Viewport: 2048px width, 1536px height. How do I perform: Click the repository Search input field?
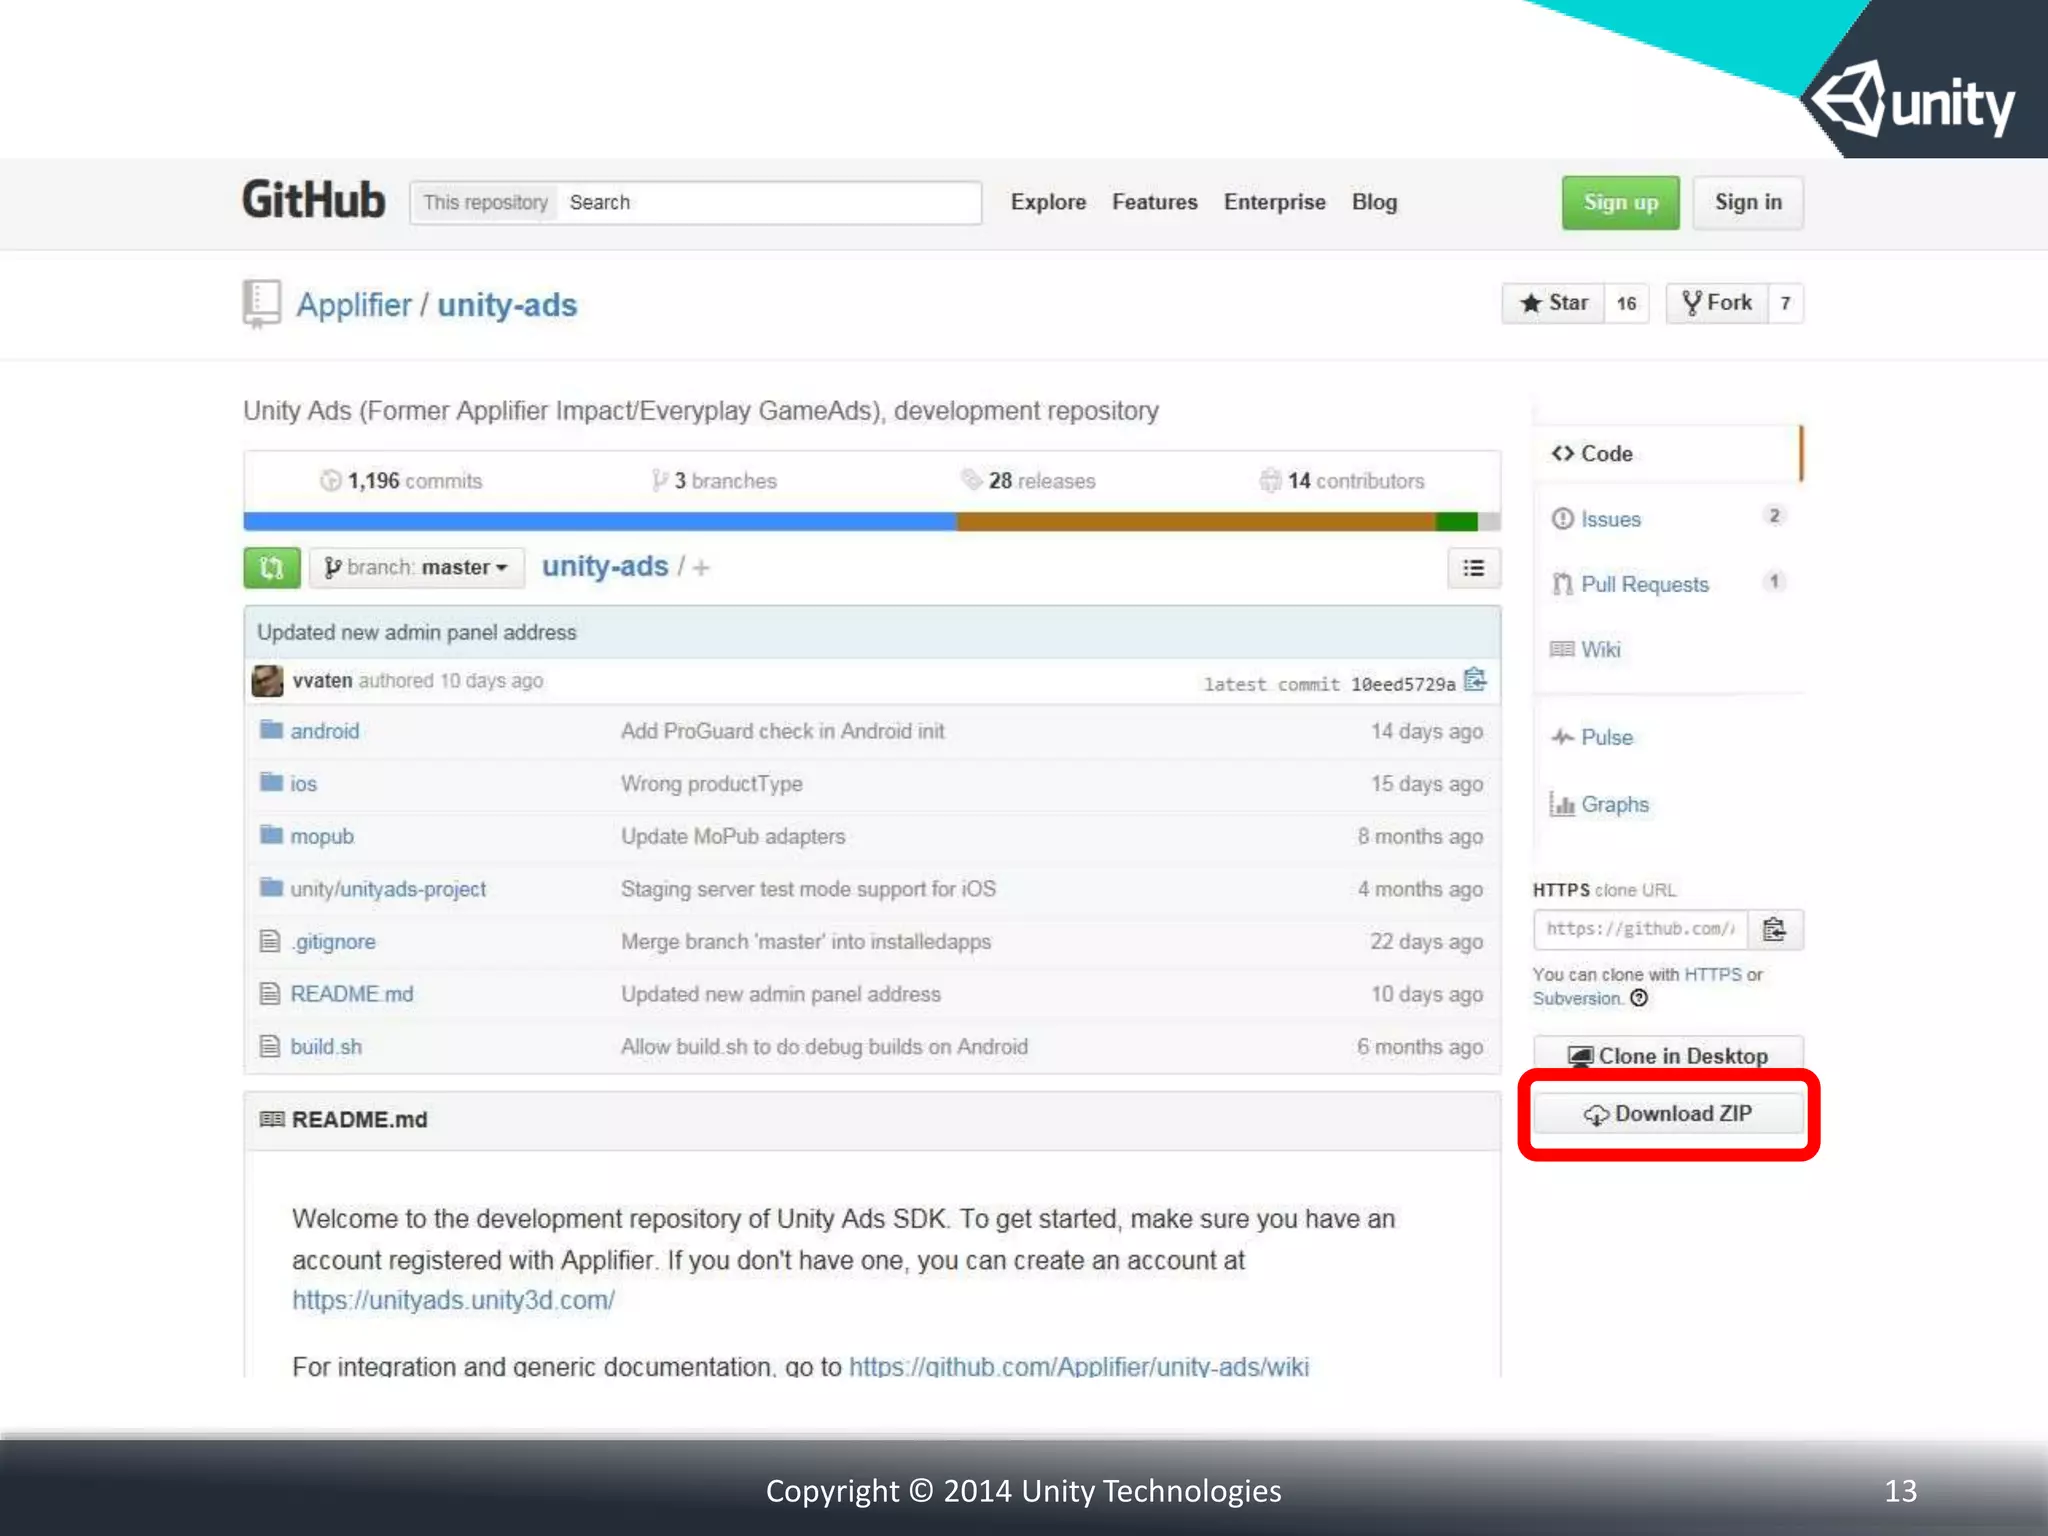[768, 203]
